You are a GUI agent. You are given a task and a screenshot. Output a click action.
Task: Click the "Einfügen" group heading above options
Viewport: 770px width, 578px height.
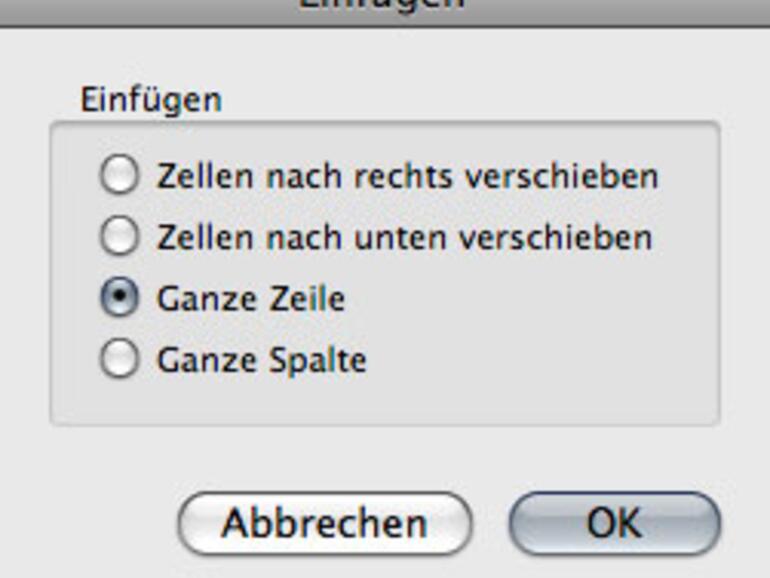(150, 100)
